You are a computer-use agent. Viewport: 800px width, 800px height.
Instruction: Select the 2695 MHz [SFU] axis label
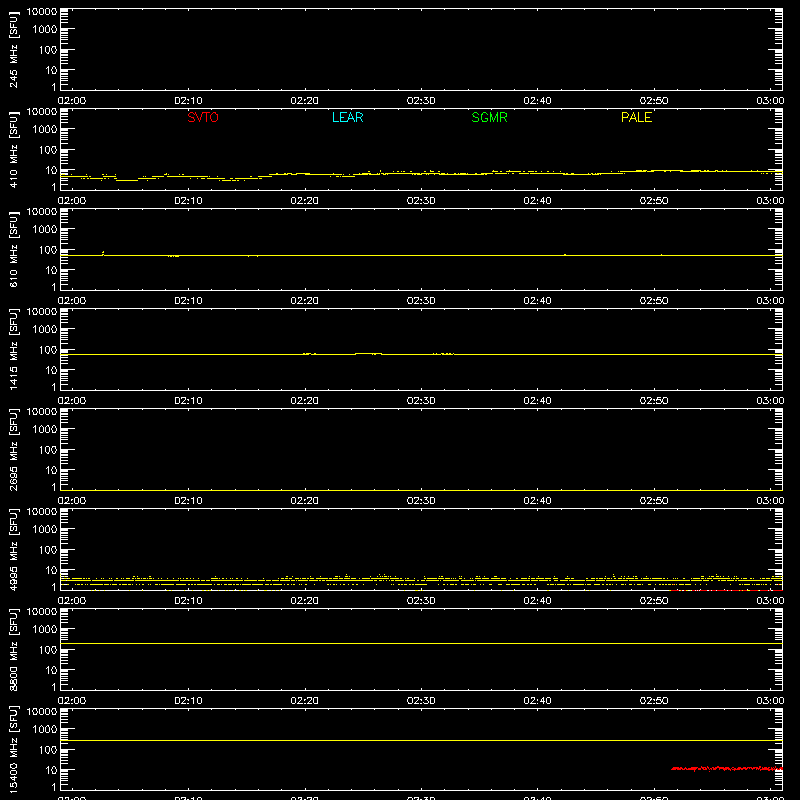point(13,450)
